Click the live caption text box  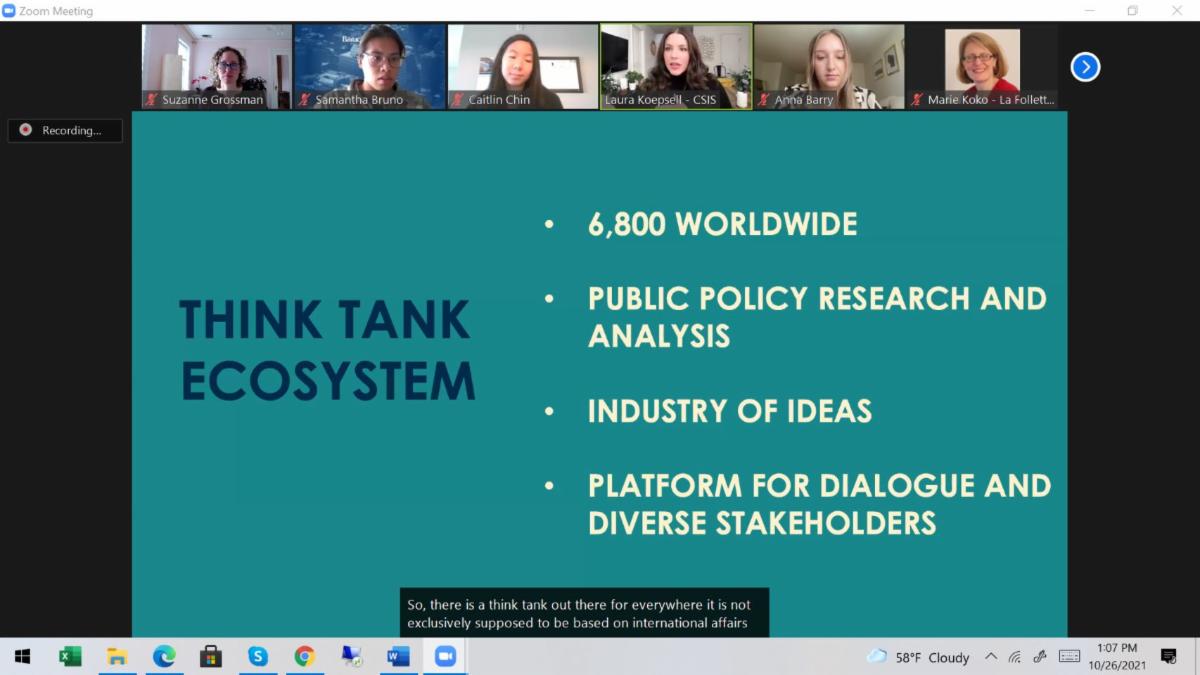(x=584, y=613)
